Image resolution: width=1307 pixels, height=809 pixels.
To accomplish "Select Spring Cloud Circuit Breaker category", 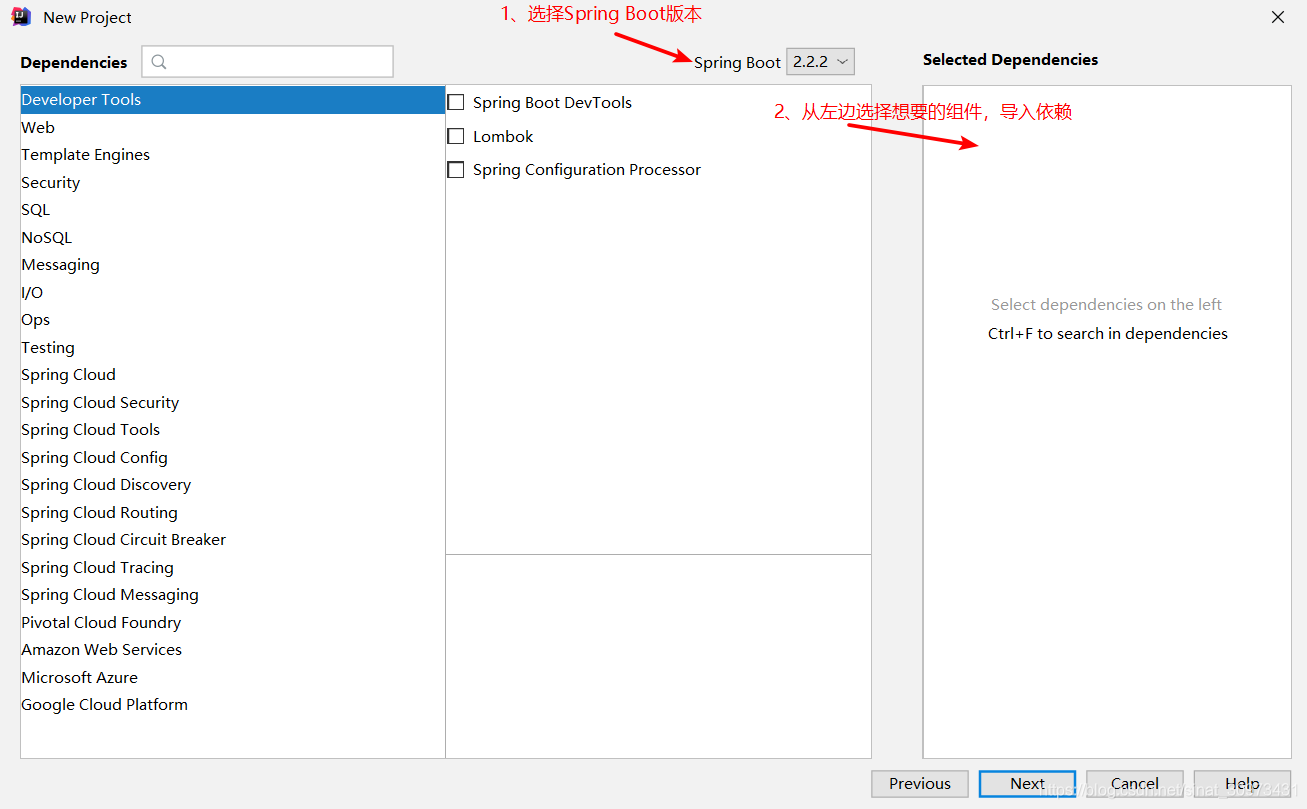I will pyautogui.click(x=233, y=540).
